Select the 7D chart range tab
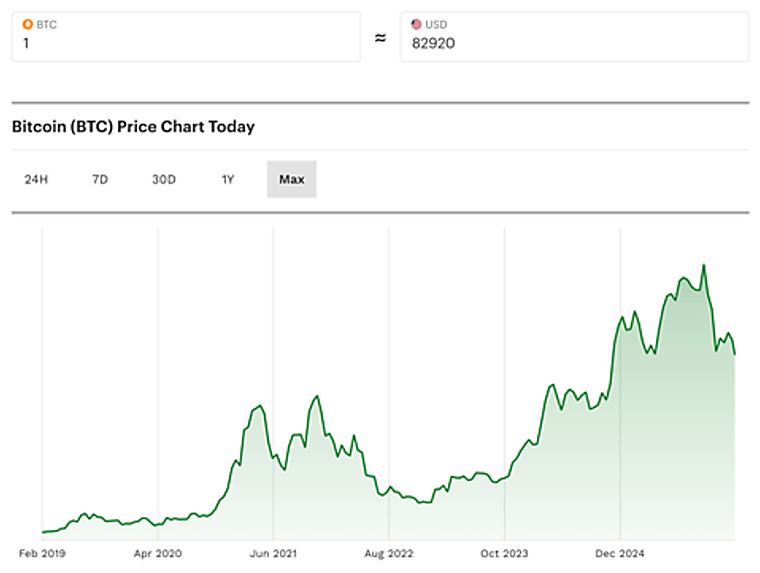760x573 pixels. point(100,179)
